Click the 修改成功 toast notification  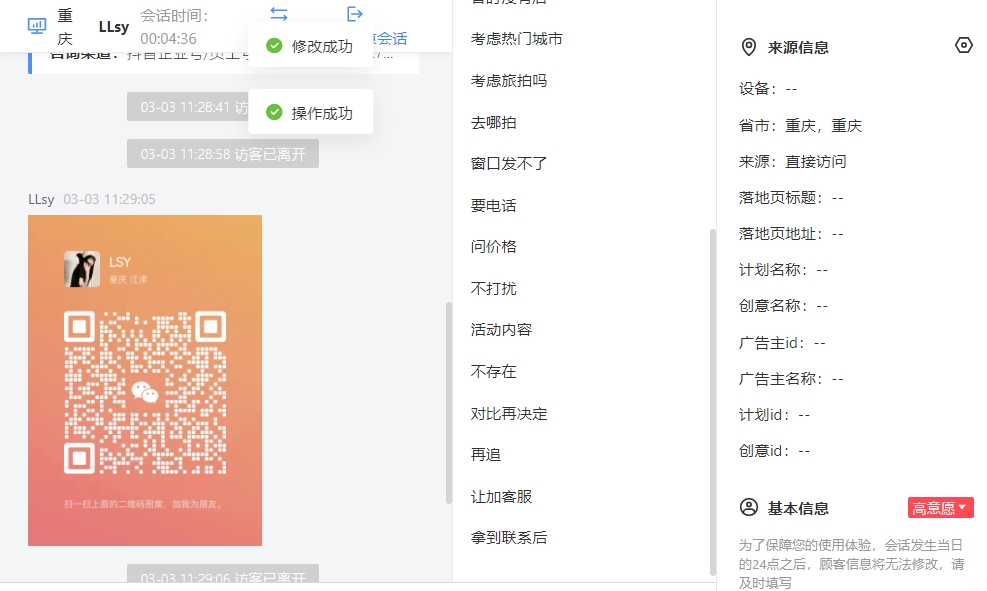point(310,45)
